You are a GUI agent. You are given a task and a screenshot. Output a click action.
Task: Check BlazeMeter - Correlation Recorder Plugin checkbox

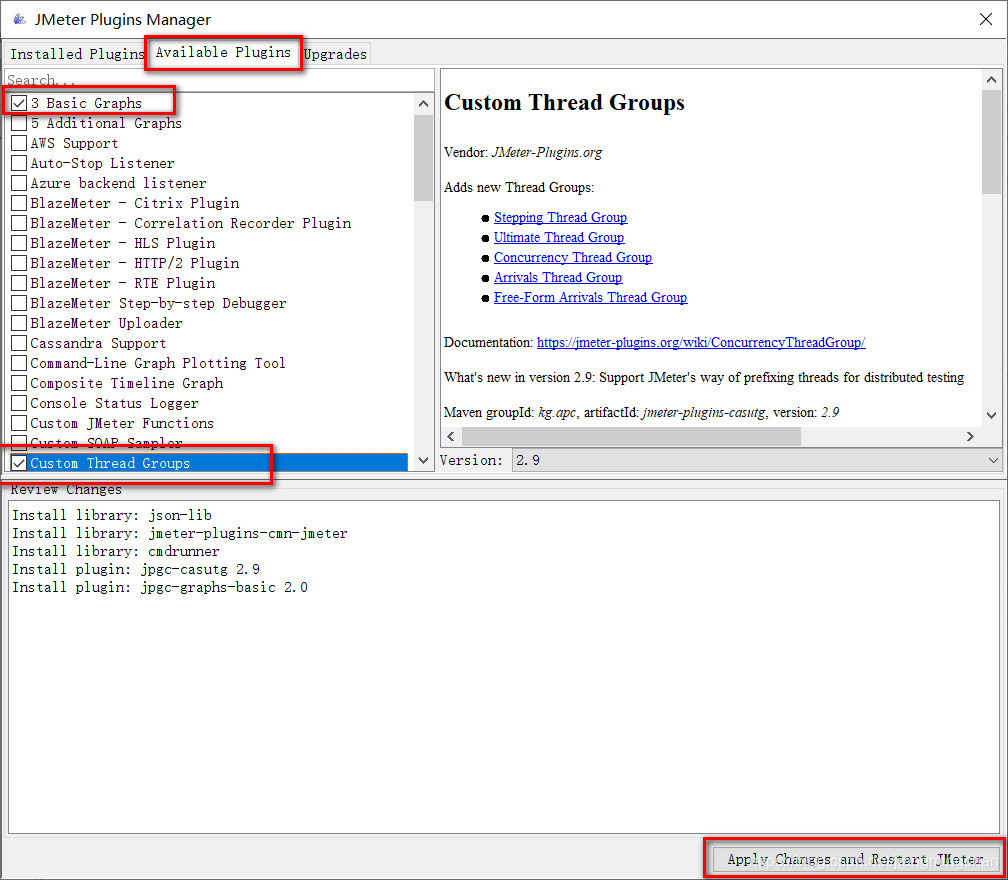pyautogui.click(x=19, y=223)
